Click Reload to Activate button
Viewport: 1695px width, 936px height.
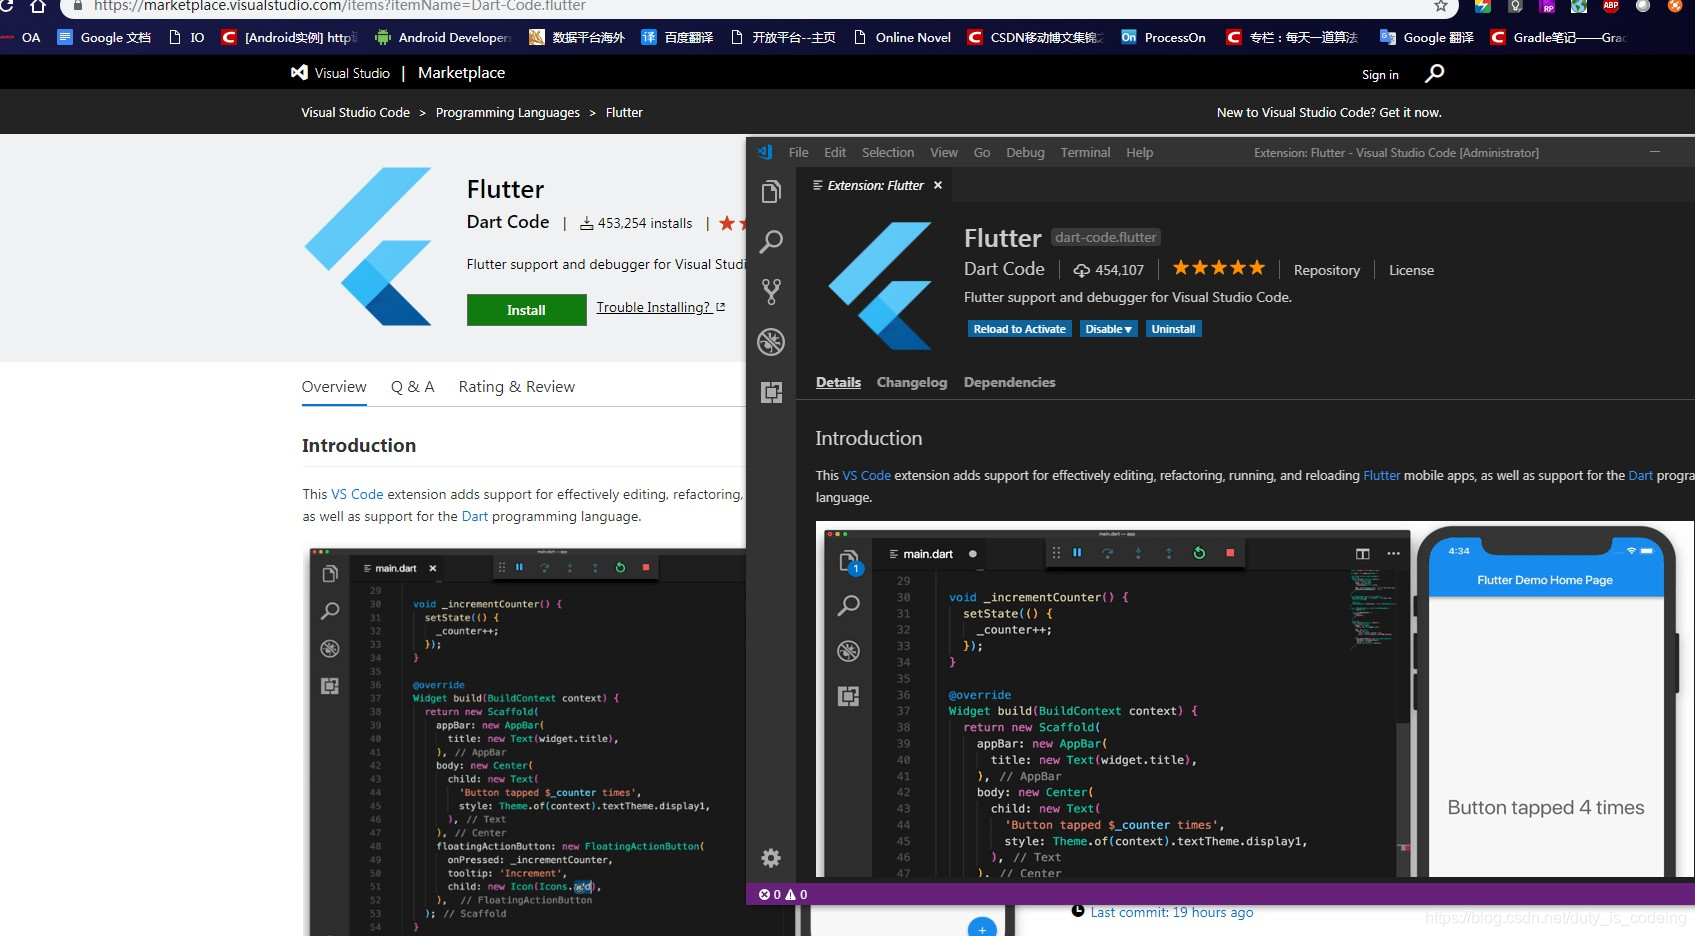tap(1019, 329)
